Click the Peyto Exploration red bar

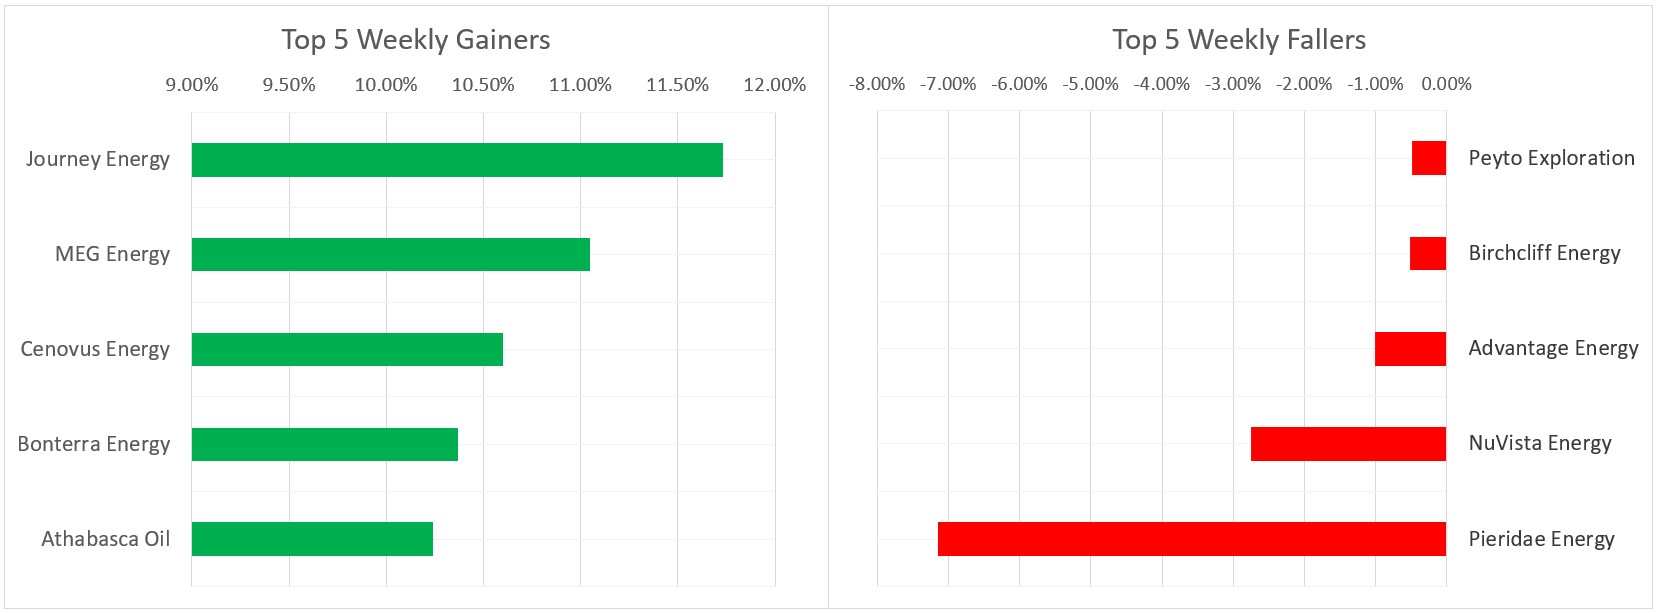[x=1429, y=158]
